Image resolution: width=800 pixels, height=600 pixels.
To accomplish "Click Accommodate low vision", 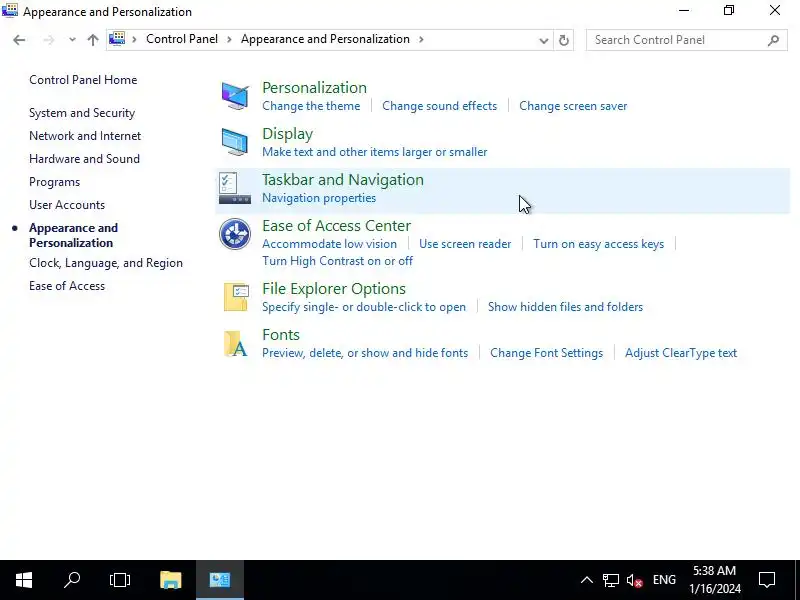I will 330,244.
